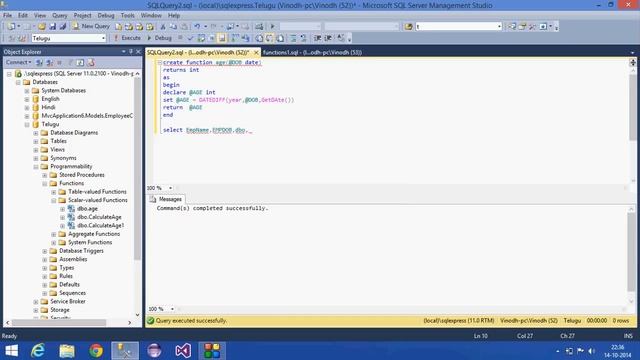The width and height of the screenshot is (640, 360).
Task: Click the Cut scissors icon
Action: click(163, 27)
